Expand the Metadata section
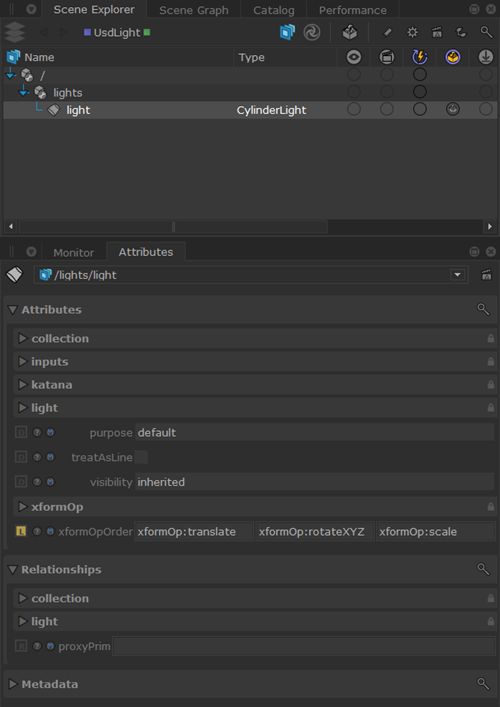The width and height of the screenshot is (500, 707). coord(13,684)
